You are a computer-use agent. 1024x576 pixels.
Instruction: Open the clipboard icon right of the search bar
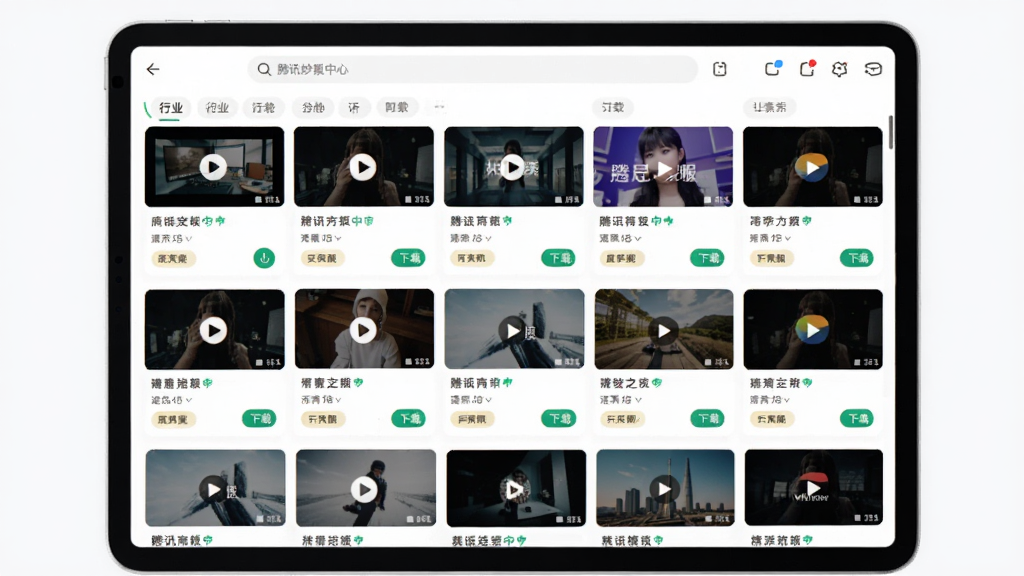[x=720, y=69]
